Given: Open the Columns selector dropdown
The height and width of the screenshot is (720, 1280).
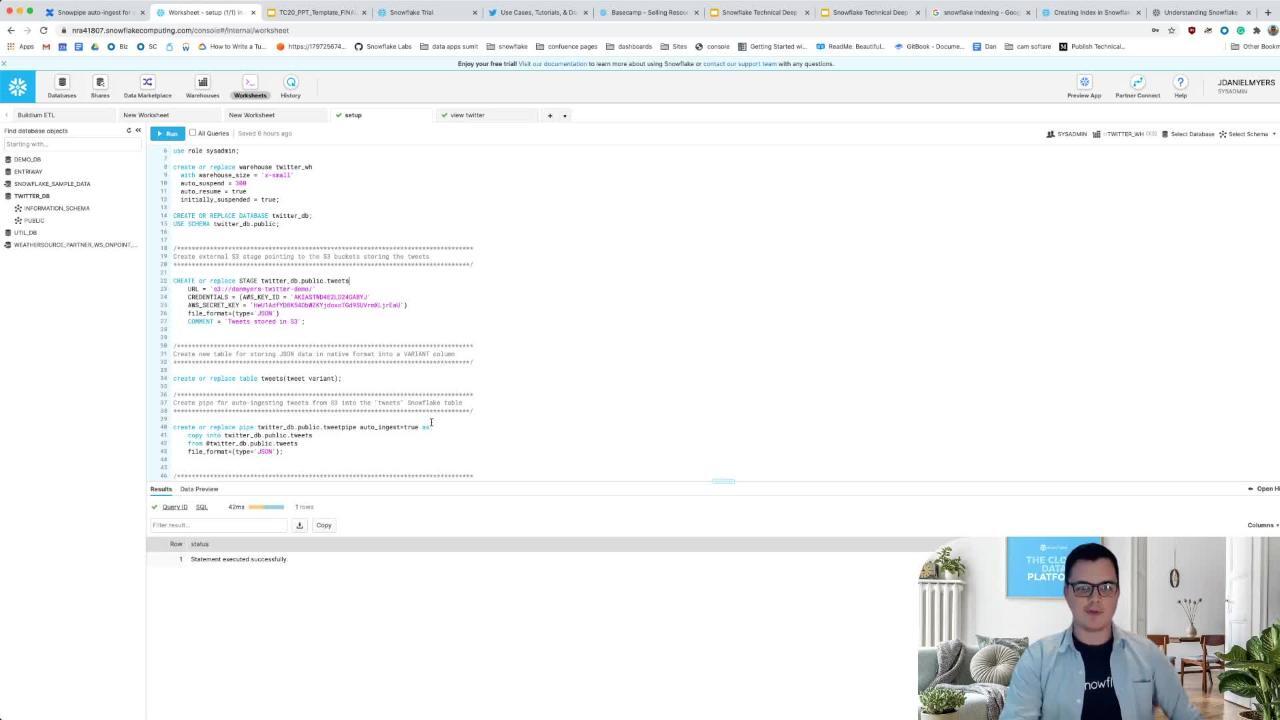Looking at the screenshot, I should [x=1263, y=525].
